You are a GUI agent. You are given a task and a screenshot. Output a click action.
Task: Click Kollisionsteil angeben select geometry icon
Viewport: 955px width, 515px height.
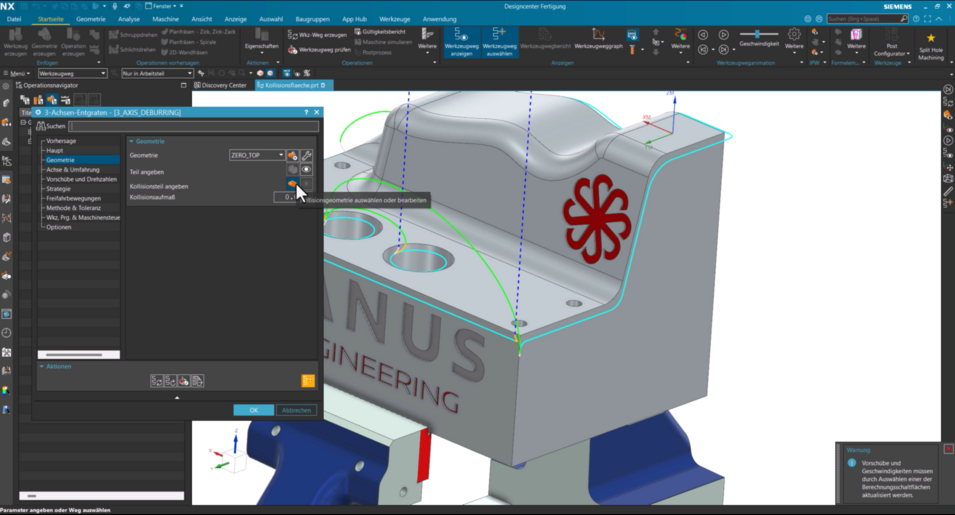[292, 184]
